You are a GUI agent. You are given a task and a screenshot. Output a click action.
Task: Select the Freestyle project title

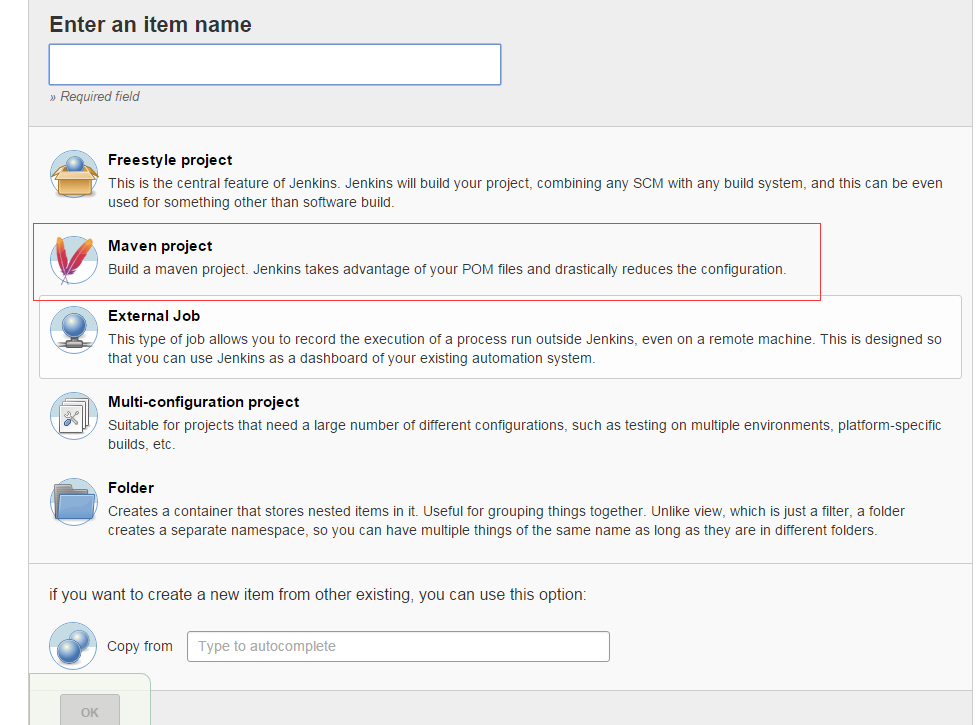point(170,160)
